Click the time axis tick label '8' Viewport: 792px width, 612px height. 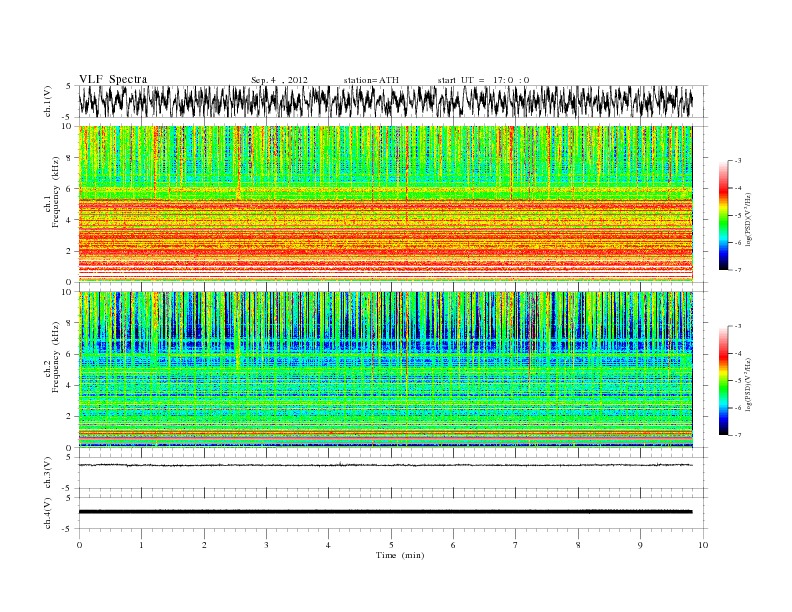click(578, 545)
